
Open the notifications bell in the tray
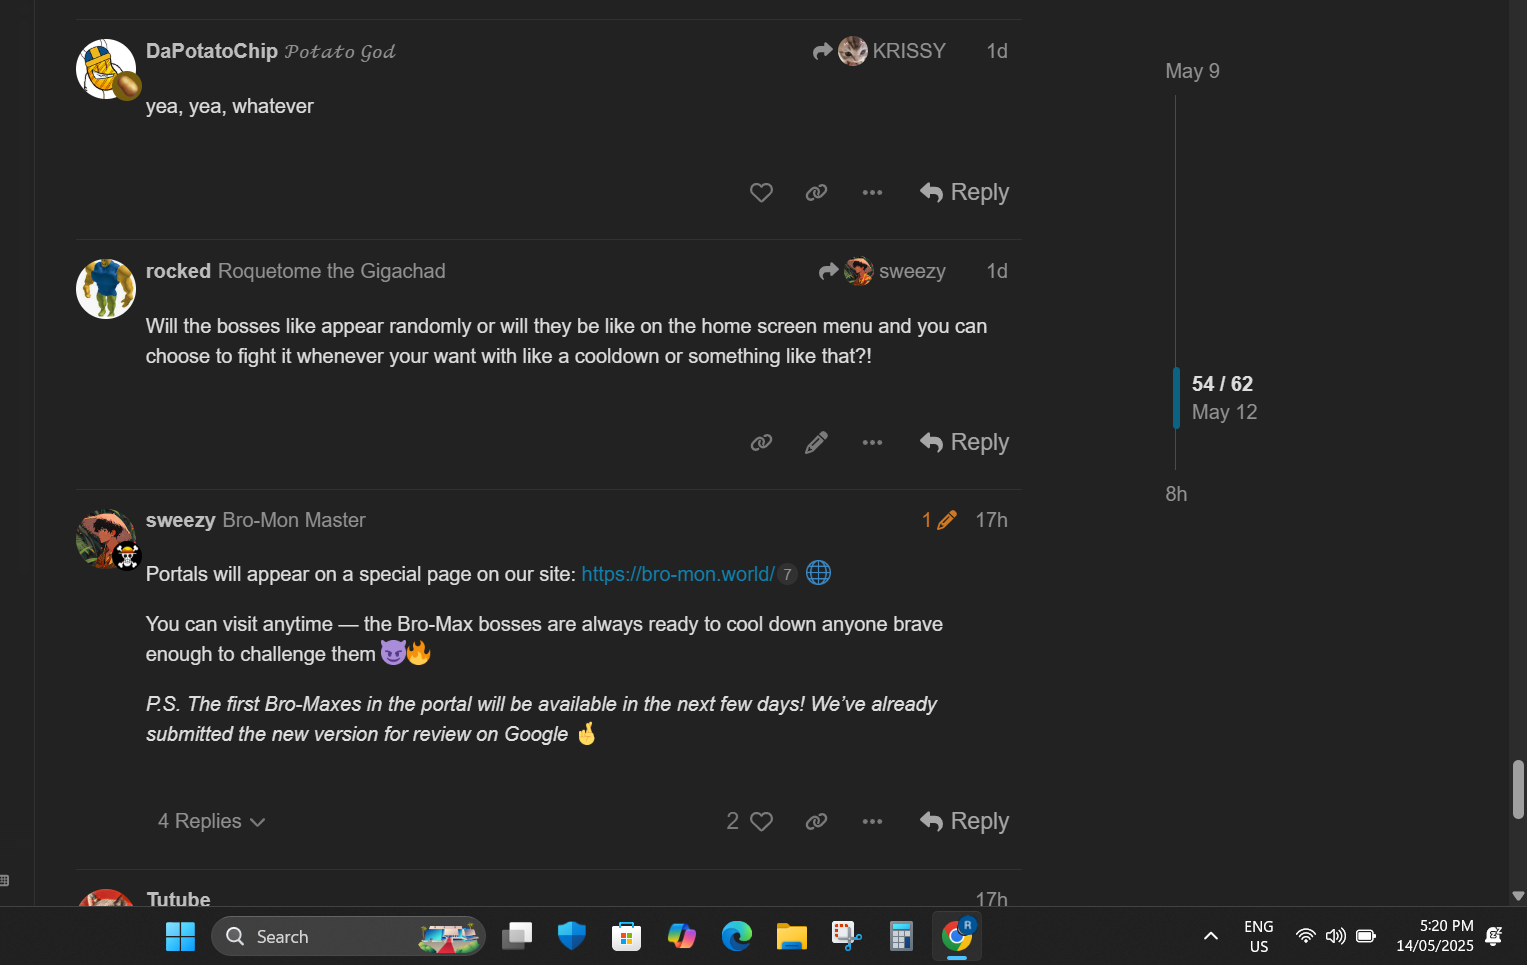(x=1494, y=937)
